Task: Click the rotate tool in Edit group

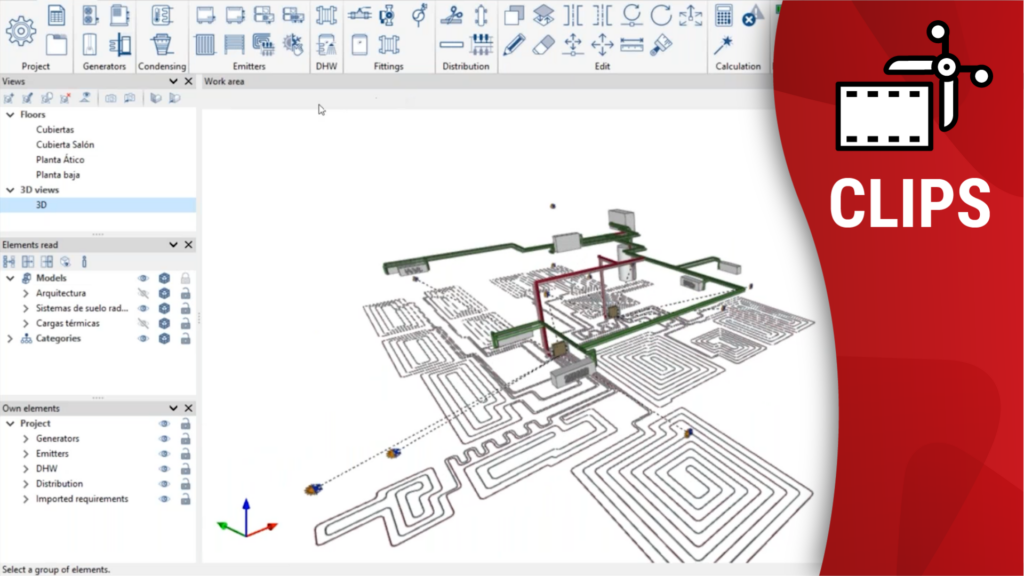Action: [x=661, y=15]
